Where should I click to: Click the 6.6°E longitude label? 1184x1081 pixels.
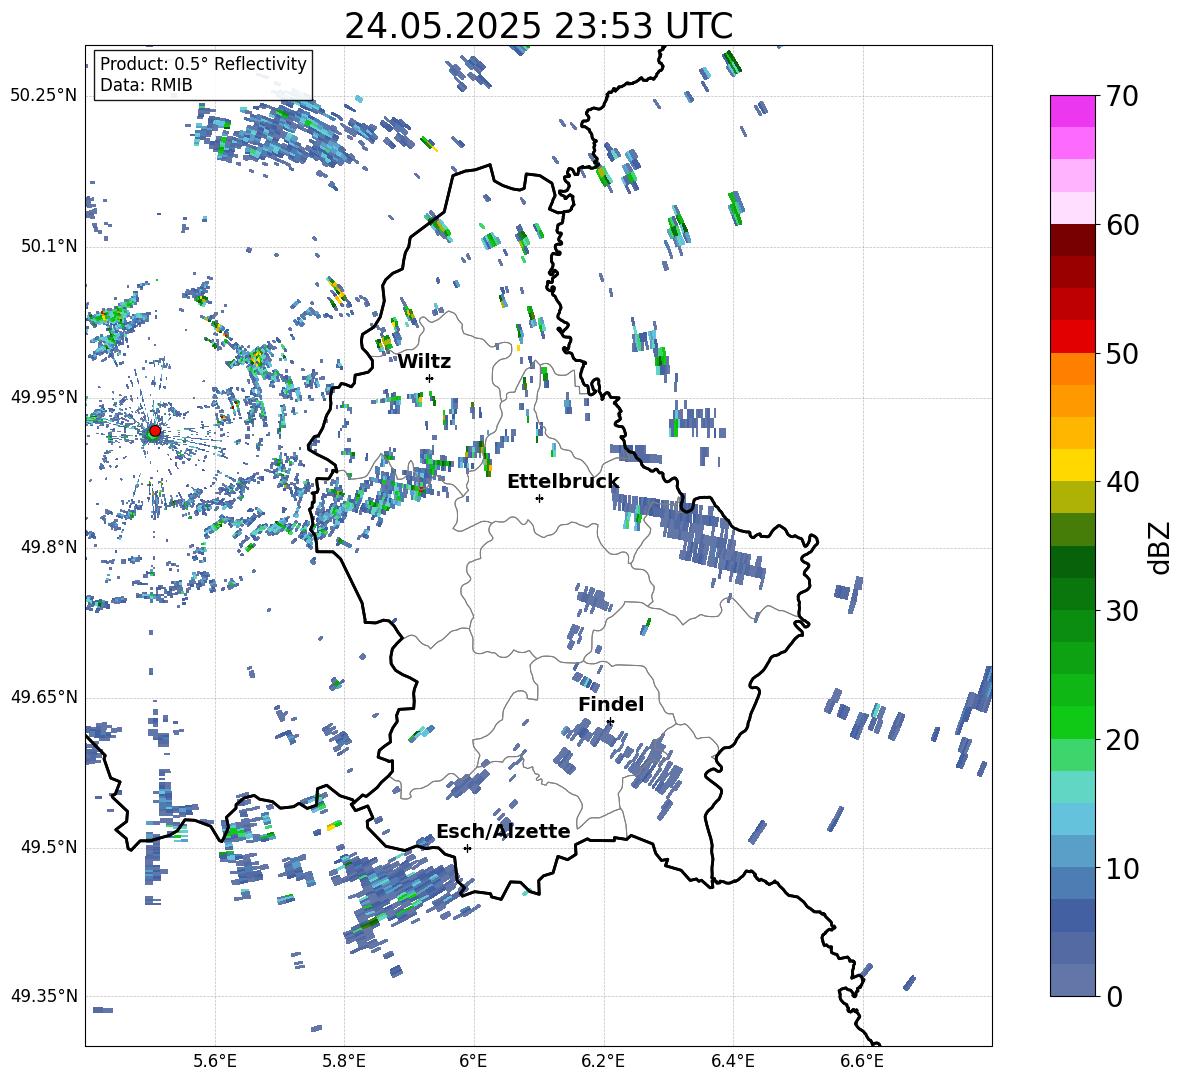pyautogui.click(x=862, y=1061)
